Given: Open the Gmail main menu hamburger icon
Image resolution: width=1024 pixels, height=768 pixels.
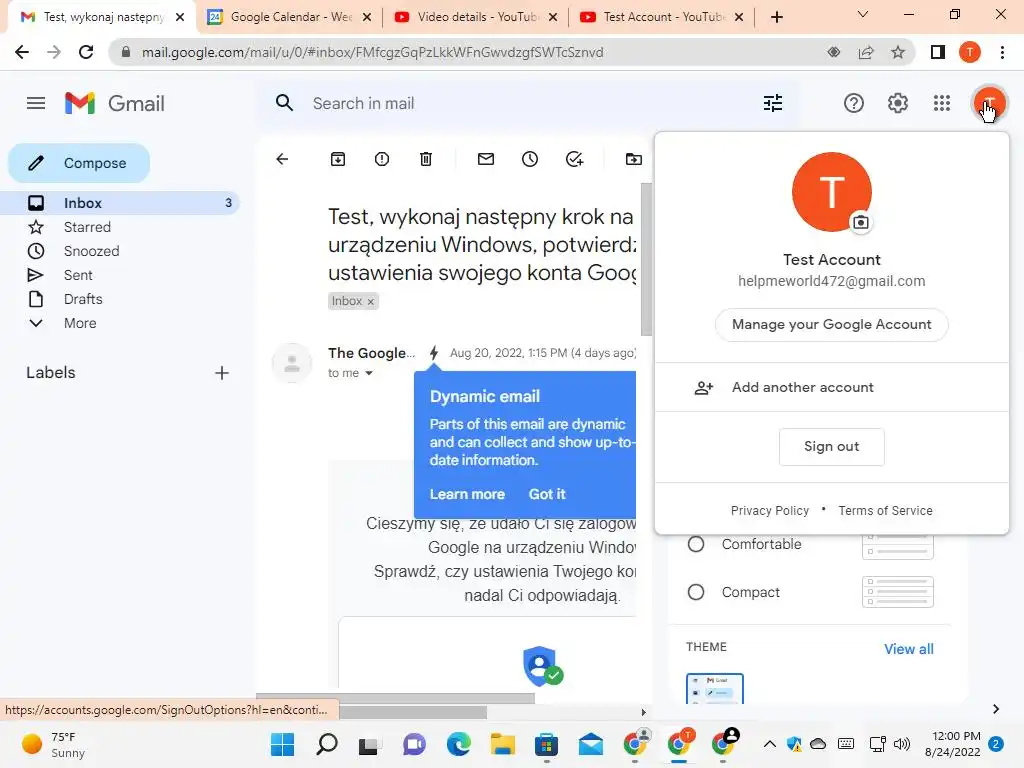Looking at the screenshot, I should coord(36,103).
